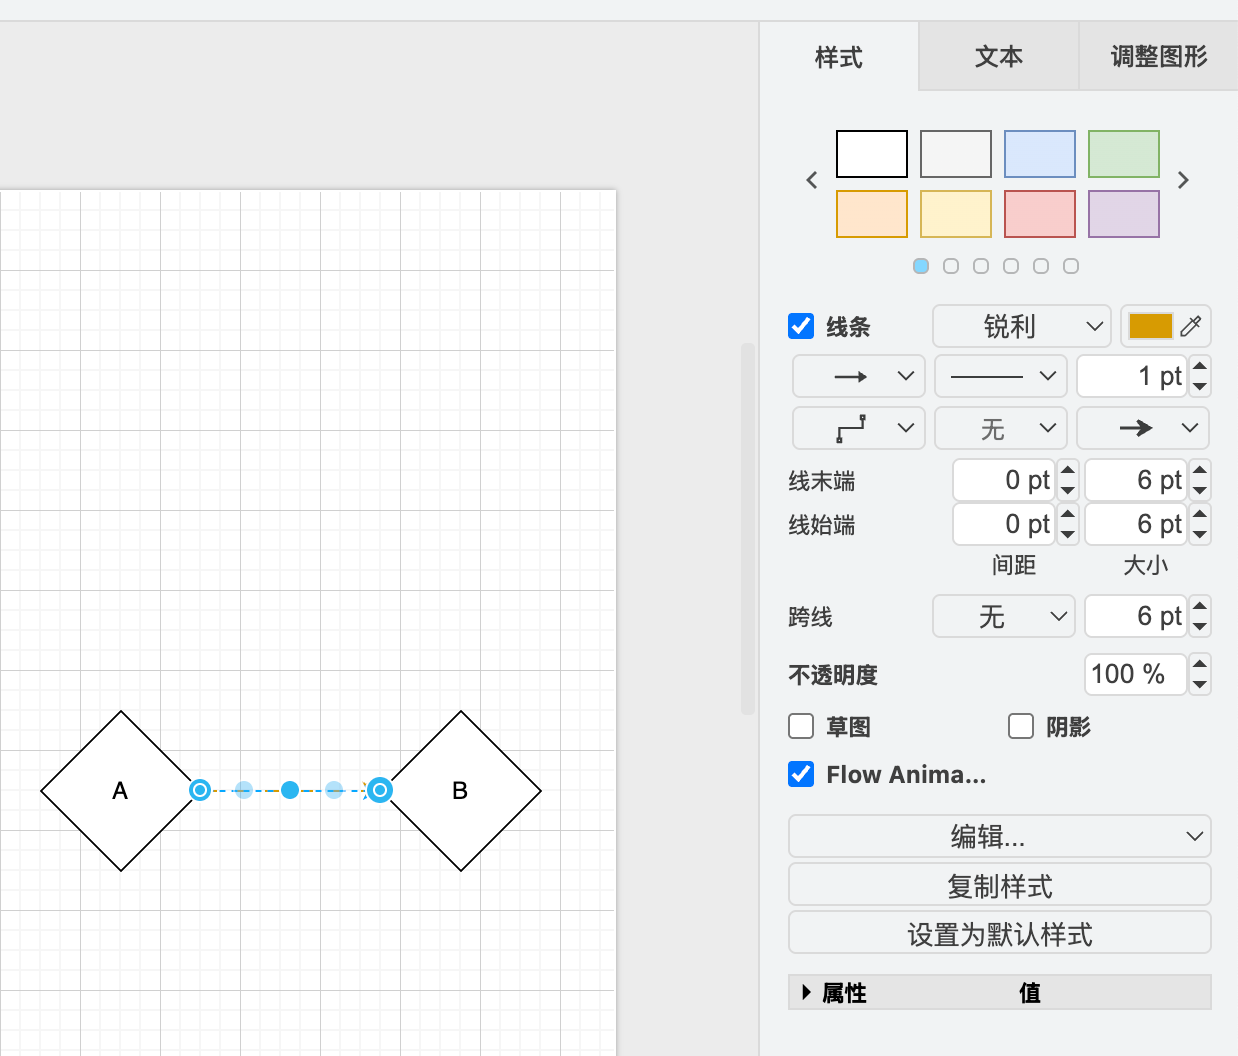Image resolution: width=1238 pixels, height=1056 pixels.
Task: Open the line end arrow picker
Action: coord(1142,428)
